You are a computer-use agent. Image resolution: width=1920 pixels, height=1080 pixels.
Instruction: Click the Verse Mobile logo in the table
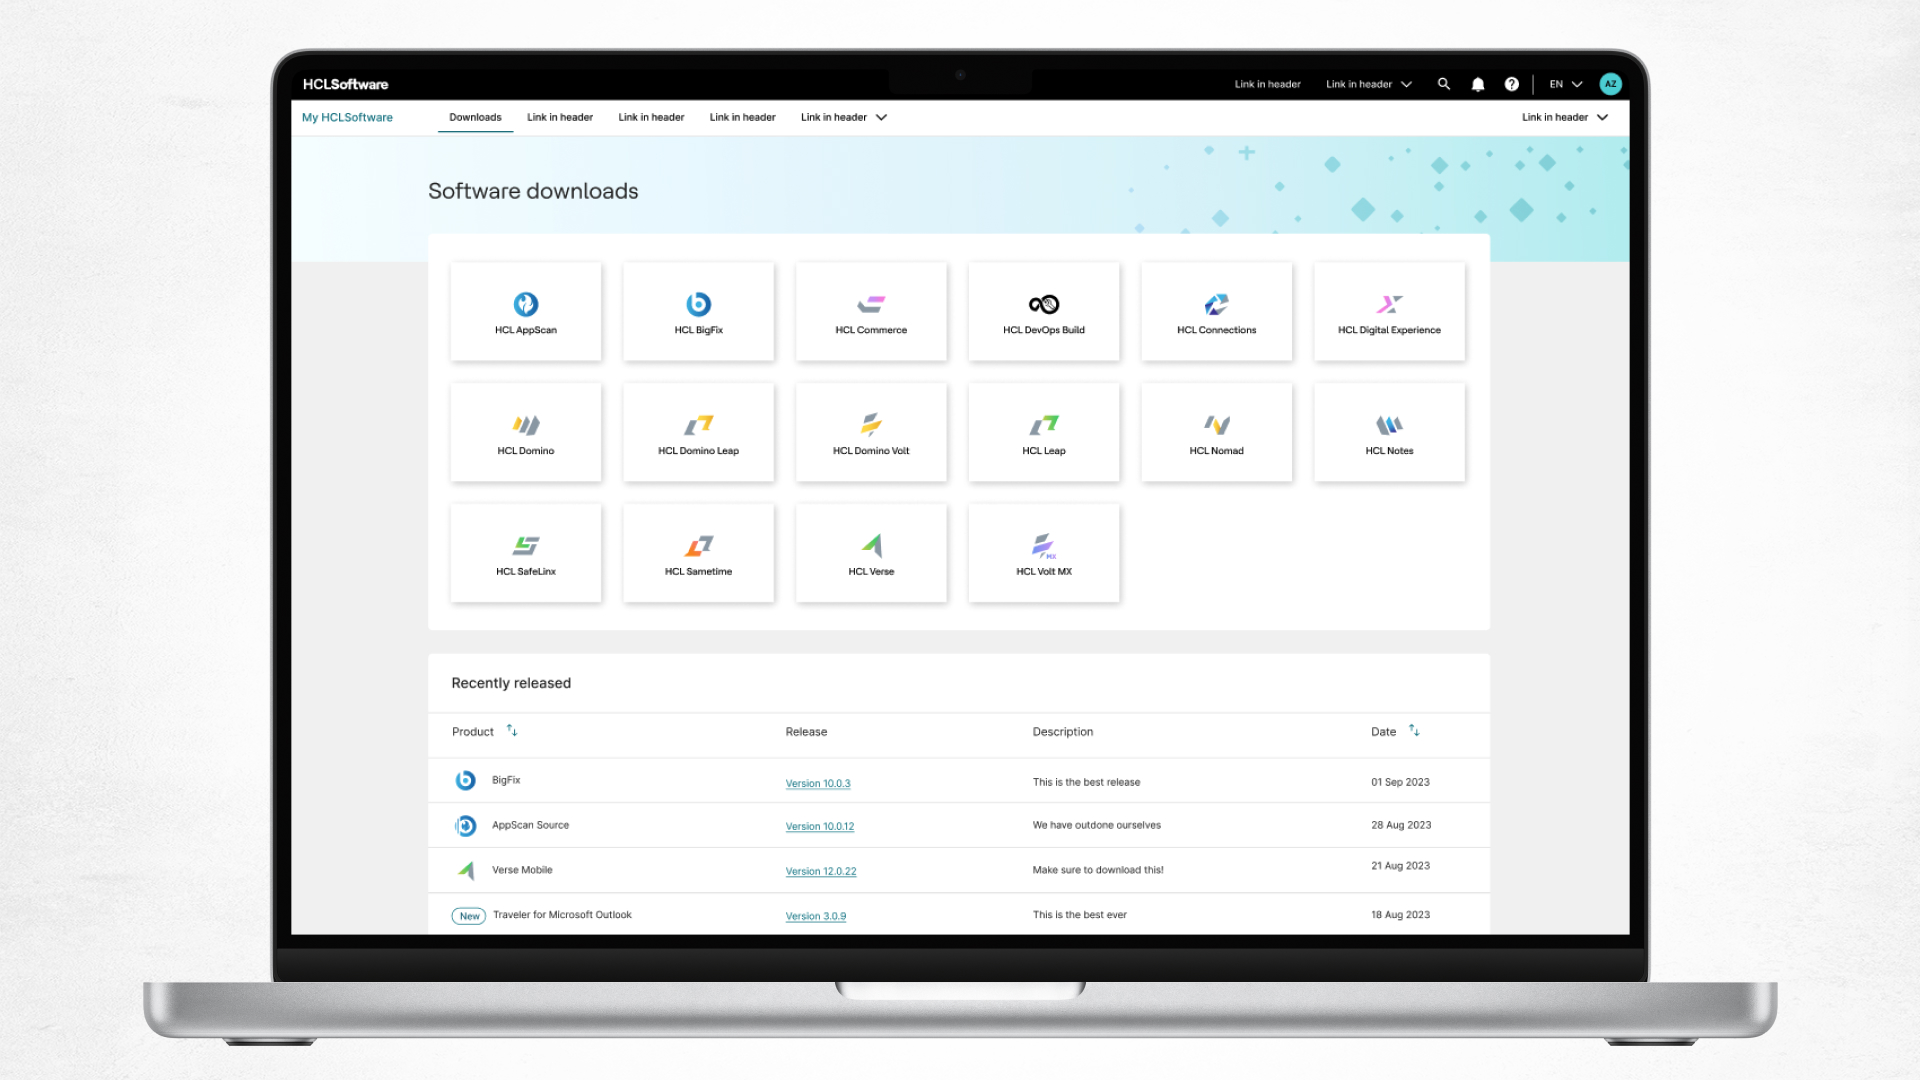(x=466, y=870)
